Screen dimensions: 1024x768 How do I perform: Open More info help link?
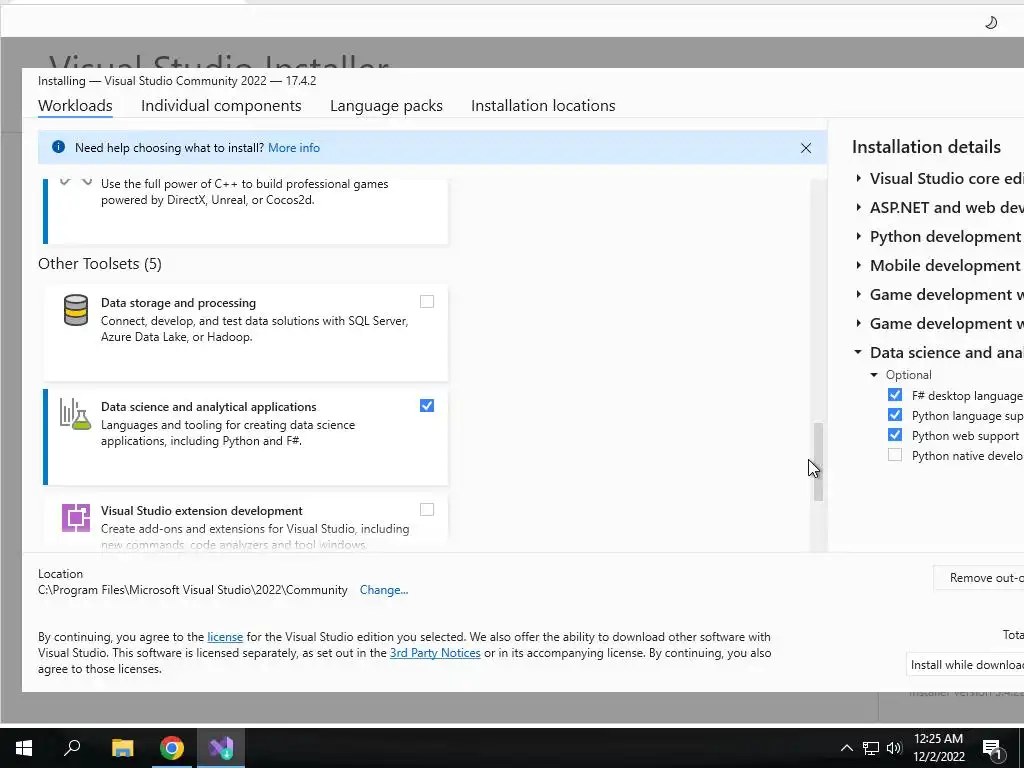[x=294, y=148]
